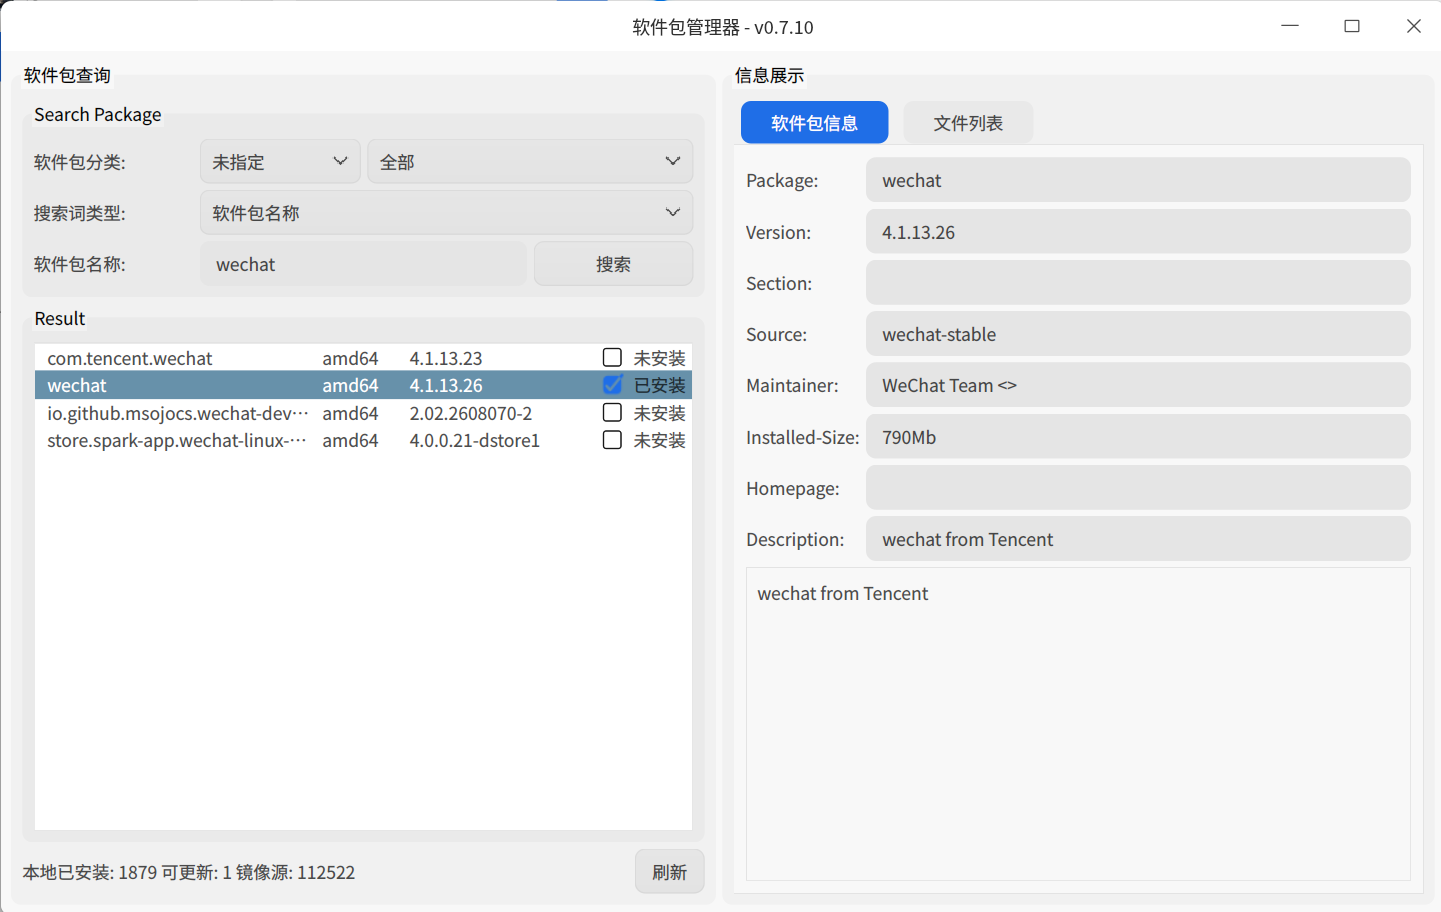Select the io.github.msojocs.wechat-dev result row
The height and width of the screenshot is (912, 1441).
(x=363, y=413)
